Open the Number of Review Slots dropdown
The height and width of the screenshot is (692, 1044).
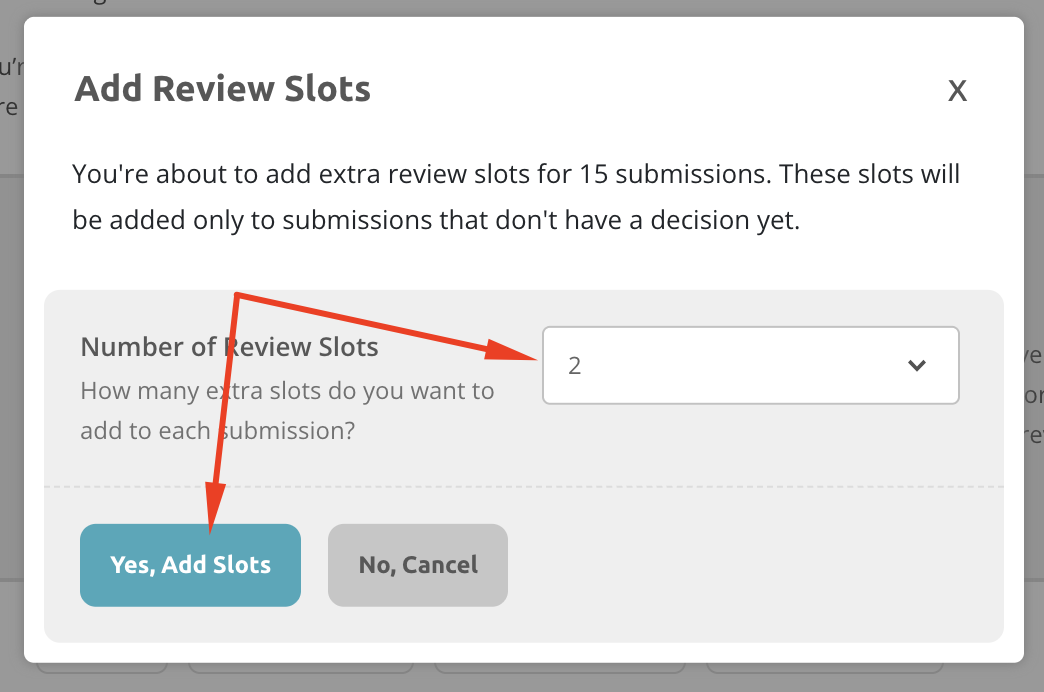[750, 365]
